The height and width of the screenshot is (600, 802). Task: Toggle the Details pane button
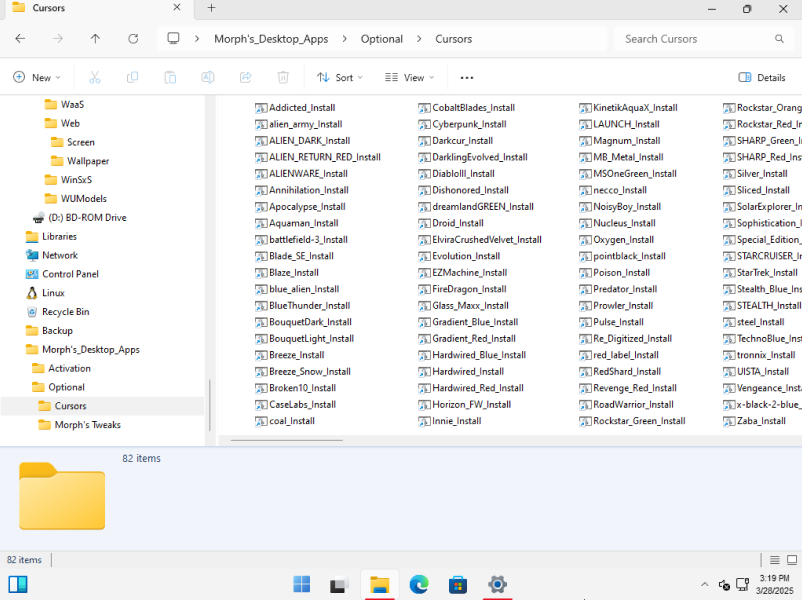point(762,78)
